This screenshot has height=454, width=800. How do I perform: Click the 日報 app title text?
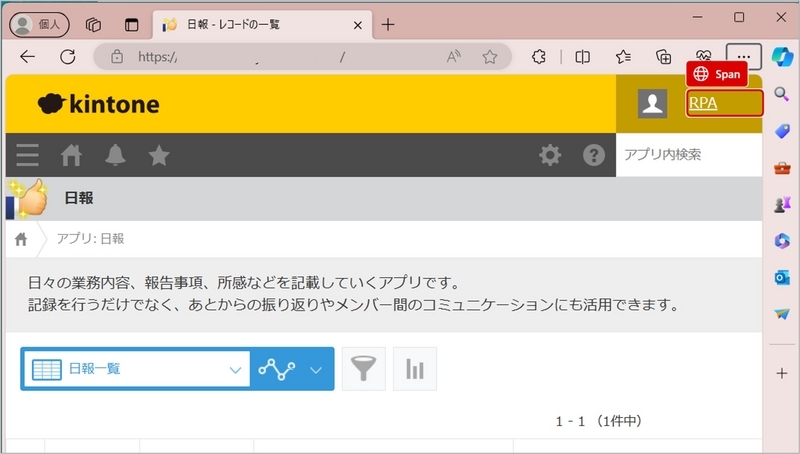pyautogui.click(x=79, y=198)
